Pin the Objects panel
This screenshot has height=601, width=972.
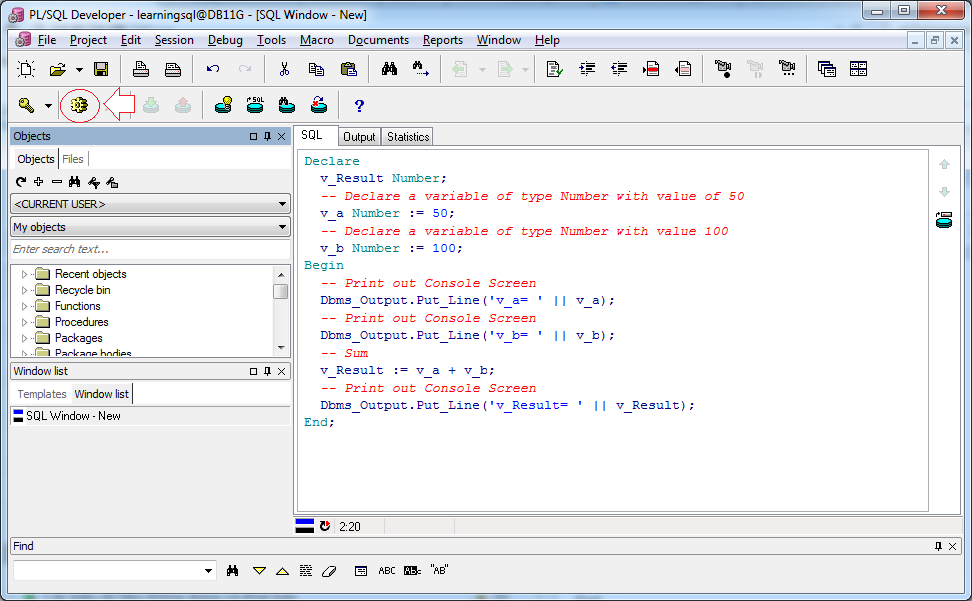click(x=267, y=136)
